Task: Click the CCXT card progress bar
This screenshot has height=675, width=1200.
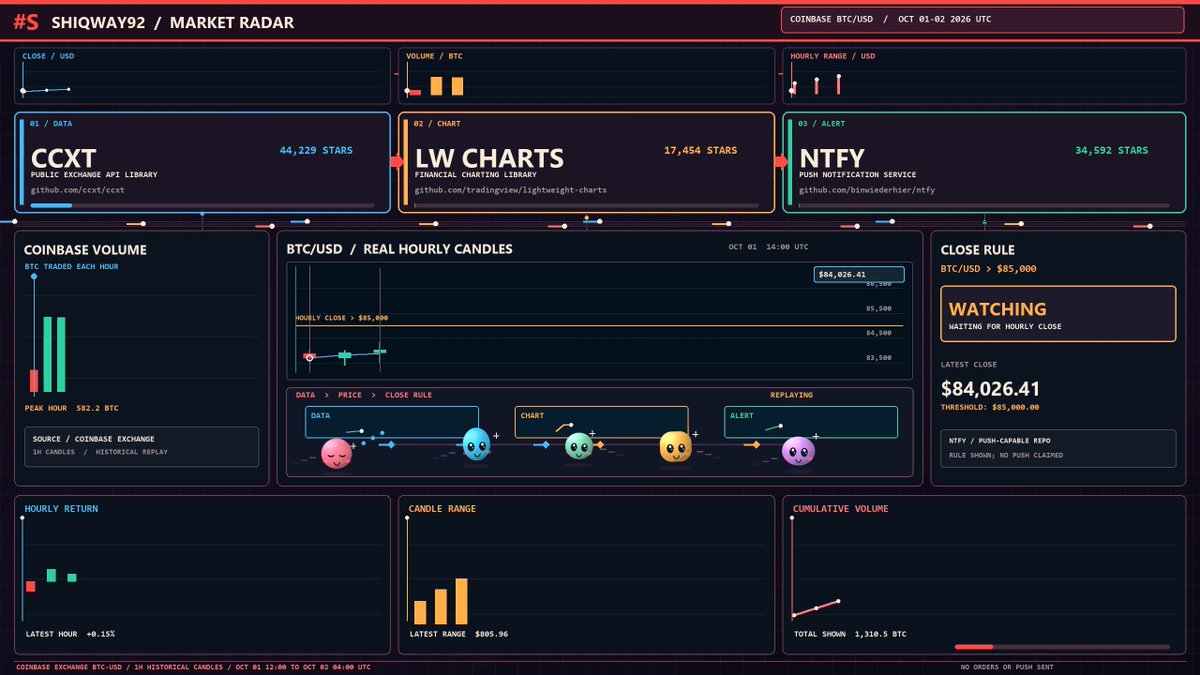Action: 203,206
